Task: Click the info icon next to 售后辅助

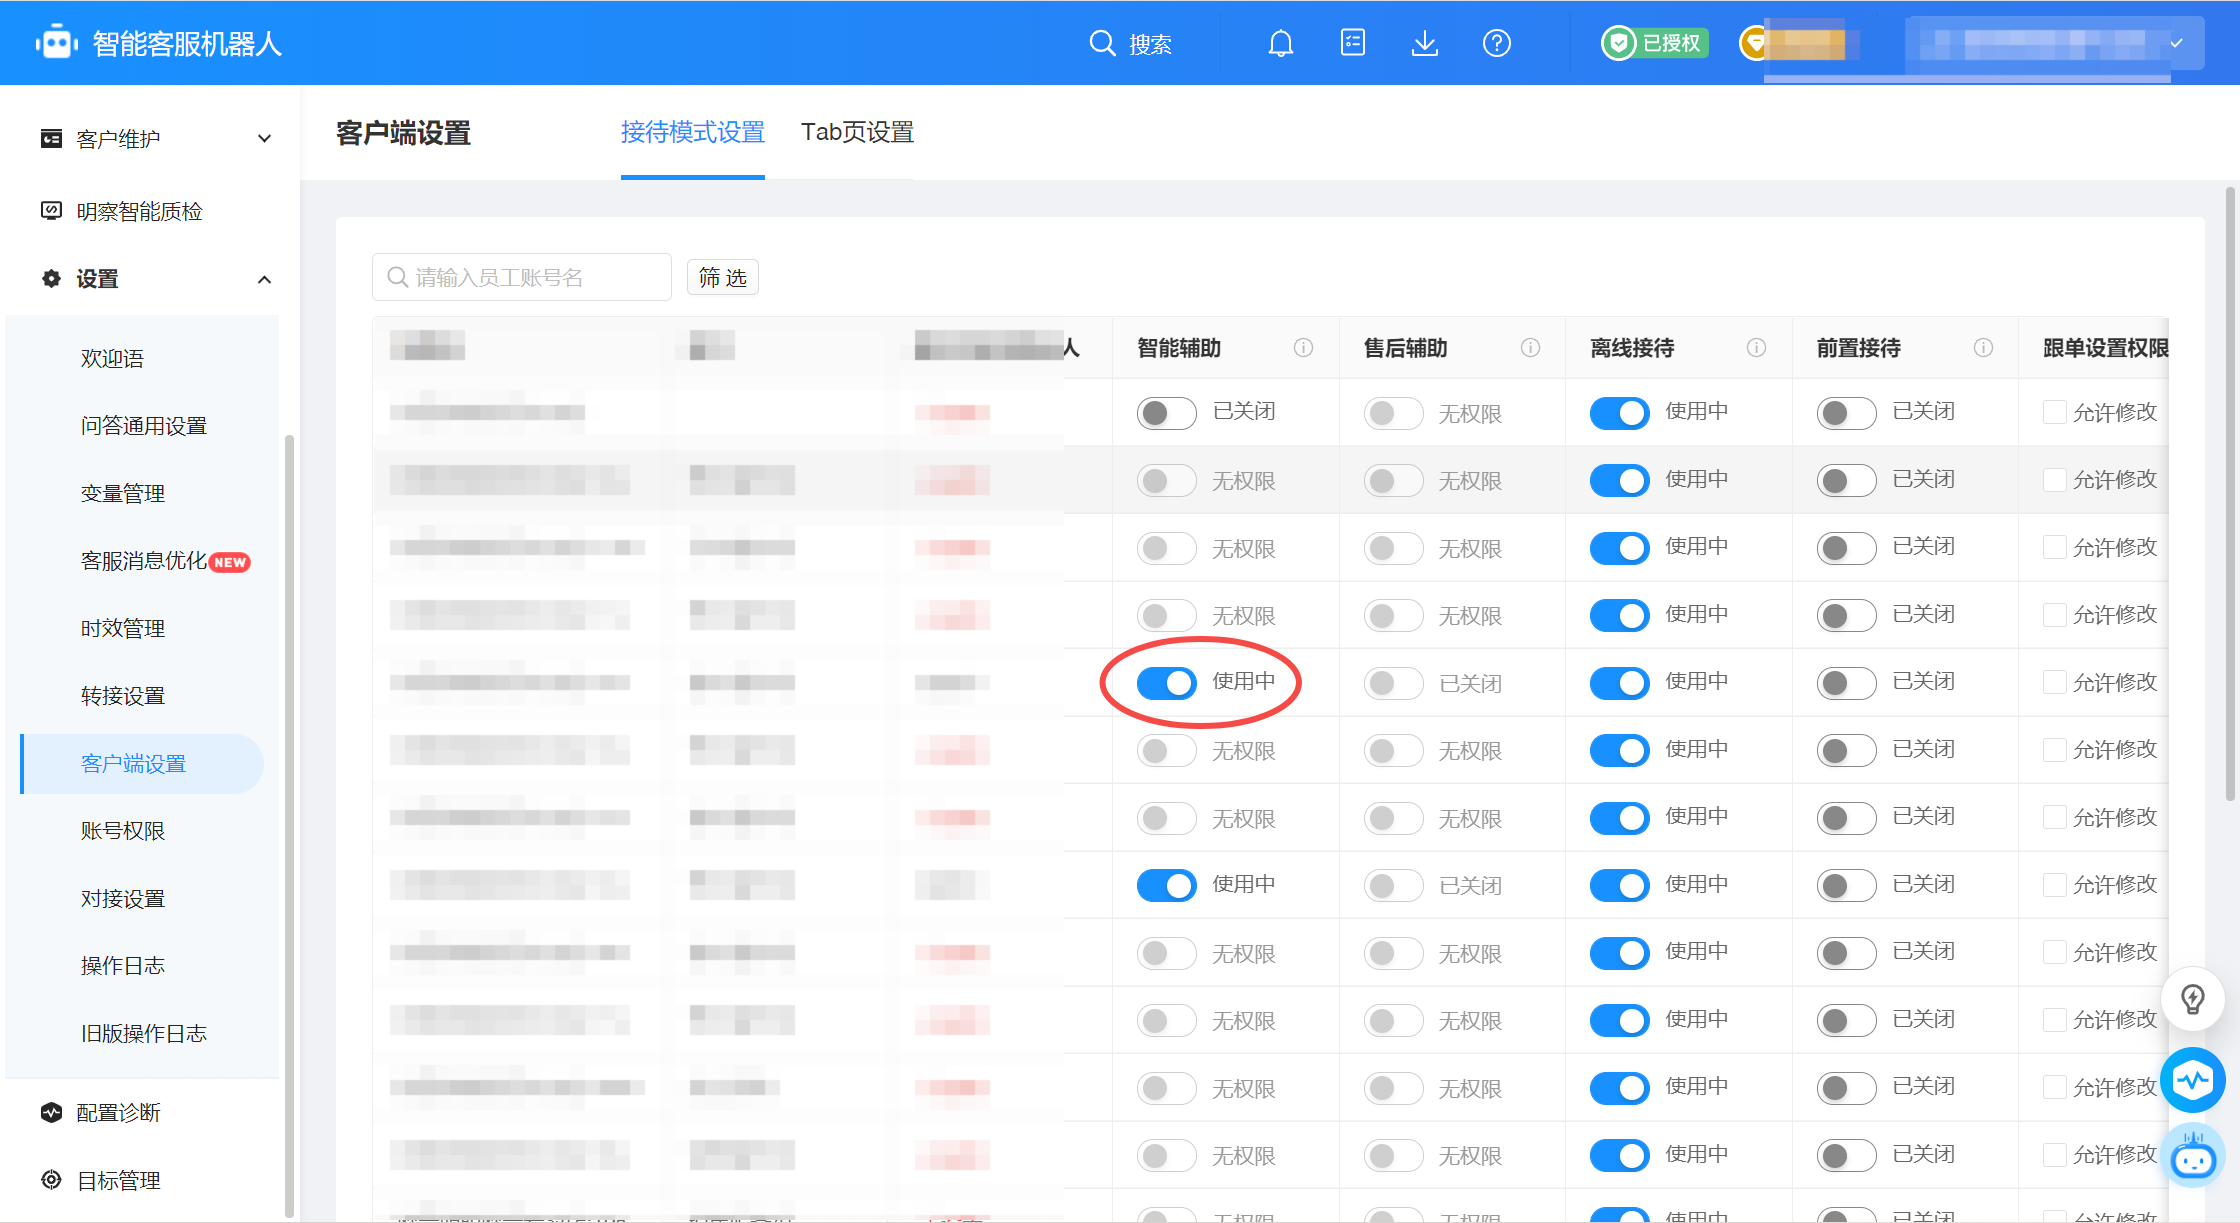Action: click(1530, 348)
